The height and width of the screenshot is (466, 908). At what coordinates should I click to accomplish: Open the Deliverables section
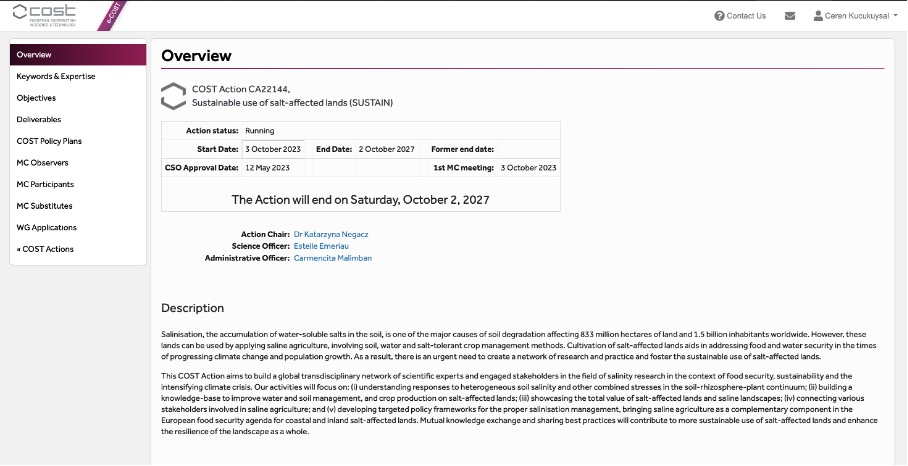click(39, 119)
